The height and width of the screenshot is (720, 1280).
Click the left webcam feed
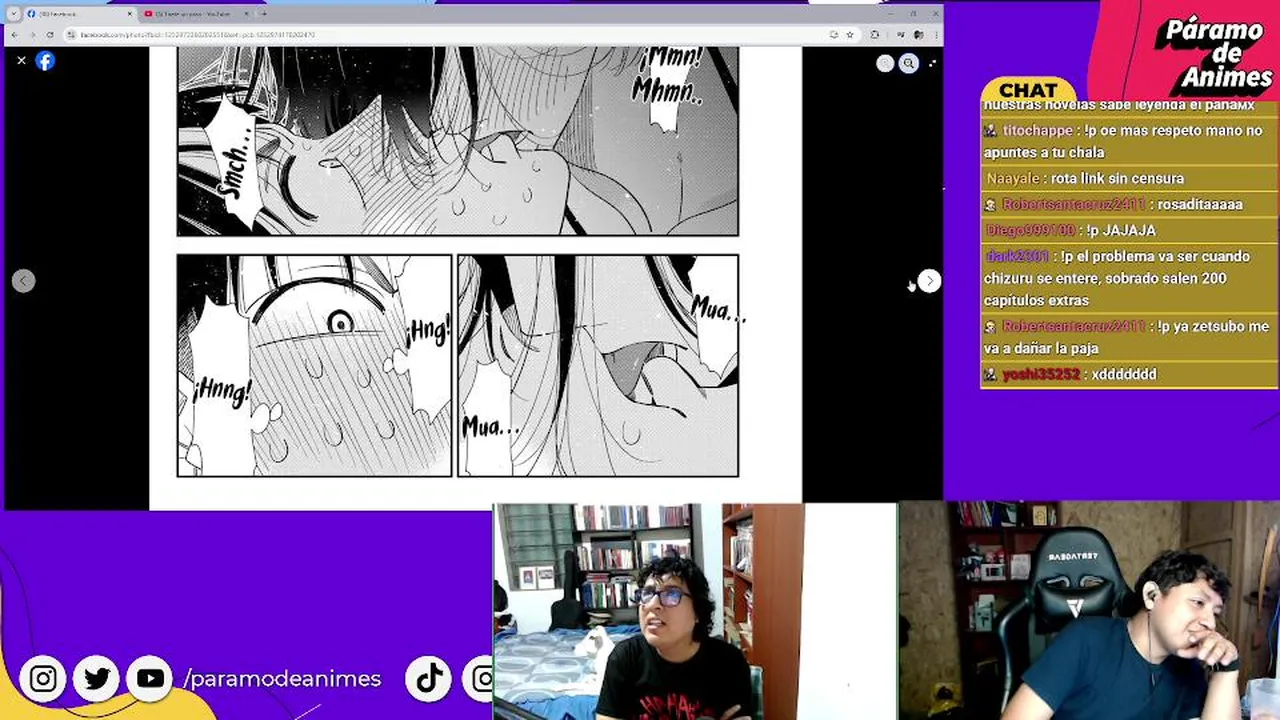tap(695, 611)
